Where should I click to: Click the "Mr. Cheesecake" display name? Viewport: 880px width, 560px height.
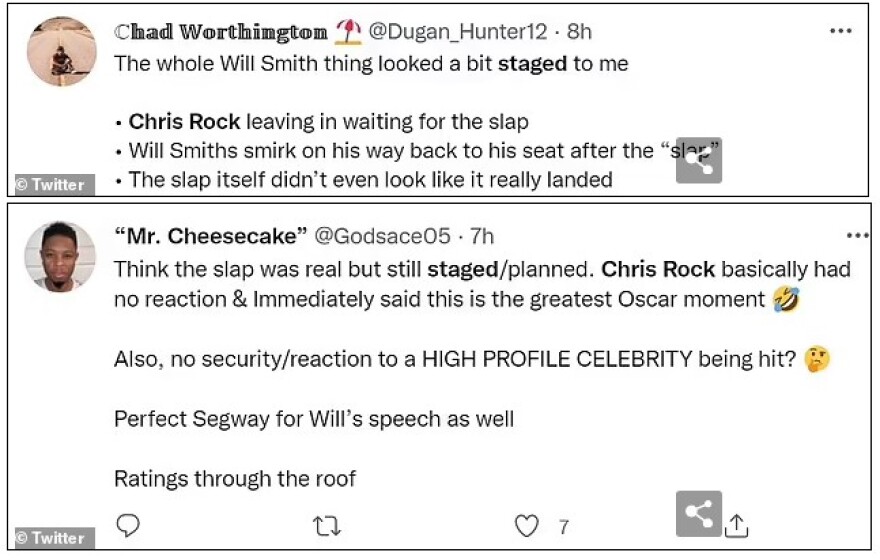[209, 237]
